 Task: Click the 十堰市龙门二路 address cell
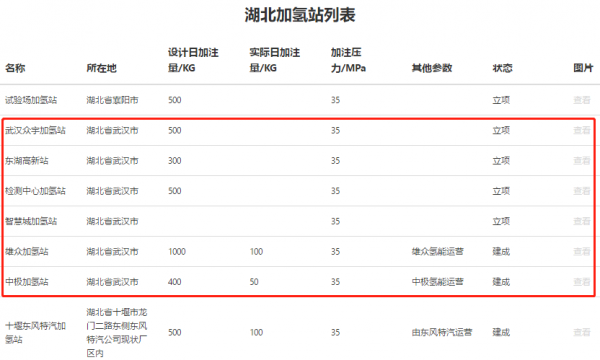tap(117, 332)
